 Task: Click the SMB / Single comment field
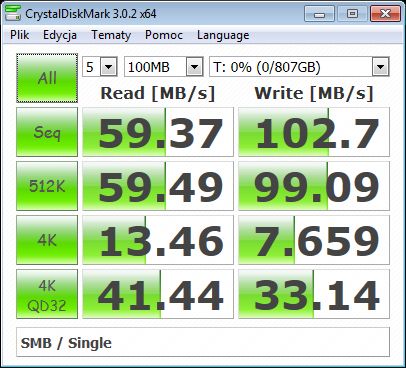tap(203, 342)
